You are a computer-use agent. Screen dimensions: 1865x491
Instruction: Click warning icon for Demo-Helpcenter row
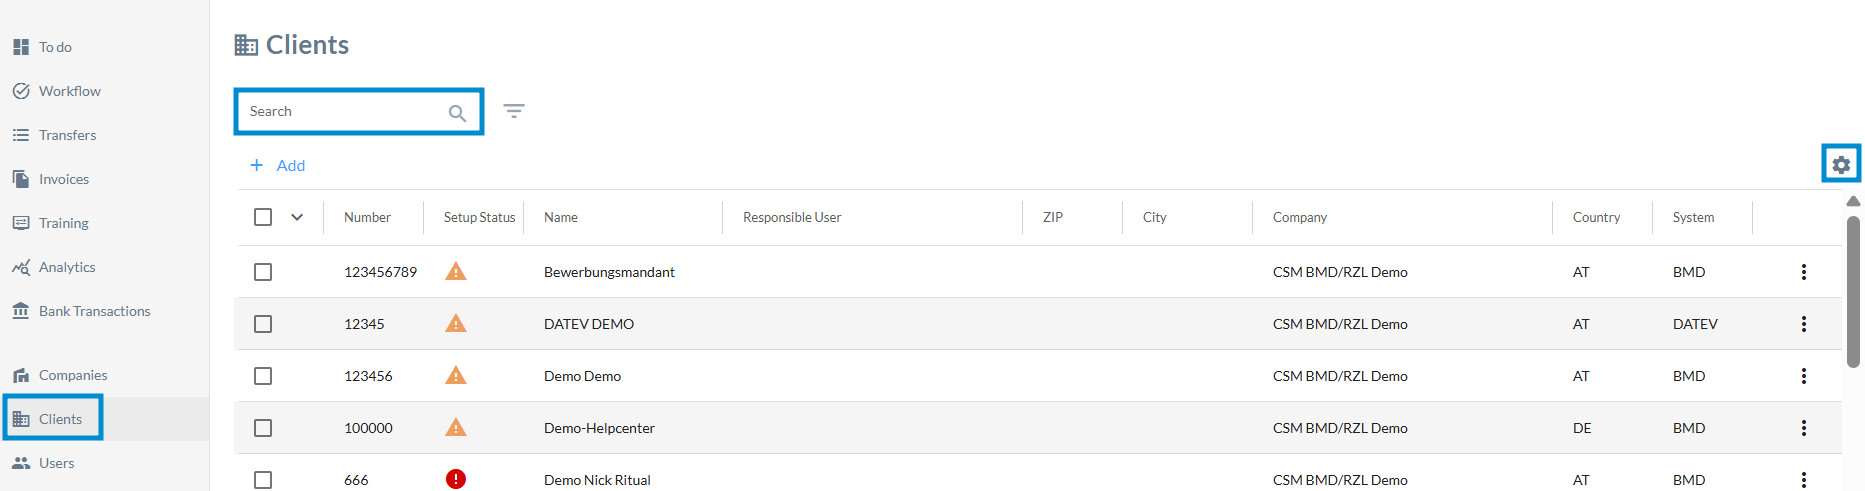click(x=456, y=428)
